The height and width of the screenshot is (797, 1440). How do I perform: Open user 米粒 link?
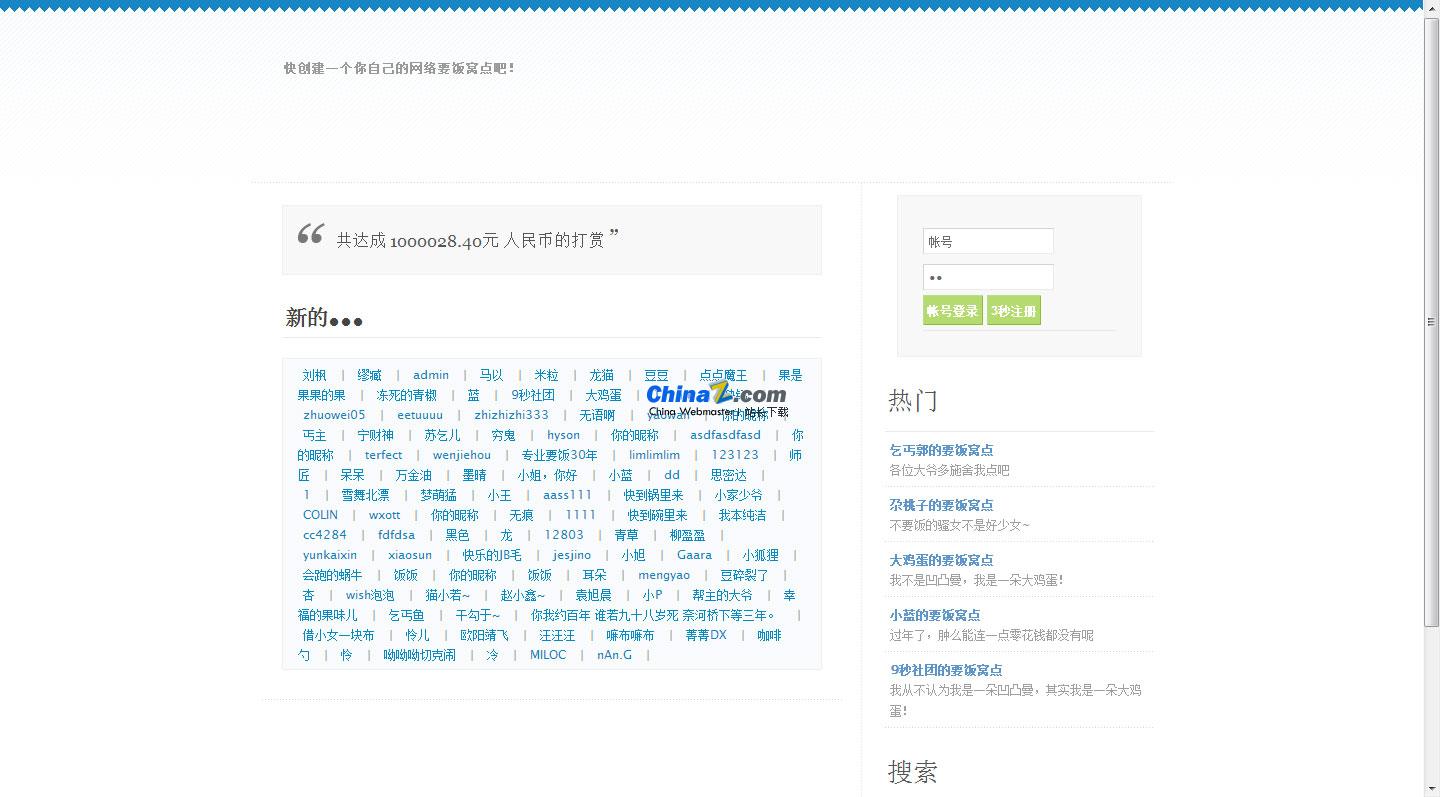[x=546, y=375]
